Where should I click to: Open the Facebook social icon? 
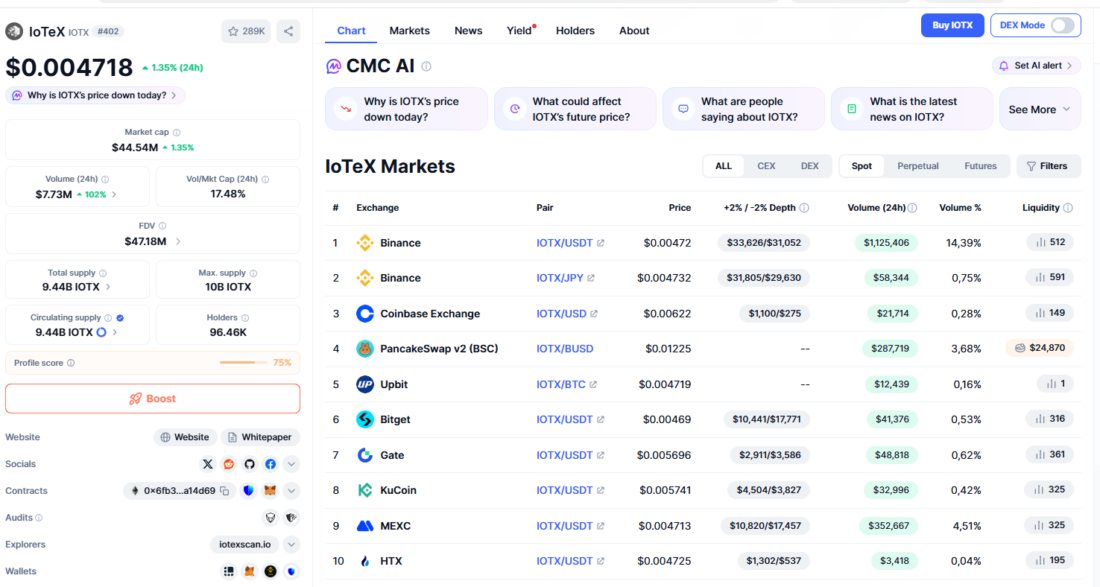pyautogui.click(x=271, y=464)
